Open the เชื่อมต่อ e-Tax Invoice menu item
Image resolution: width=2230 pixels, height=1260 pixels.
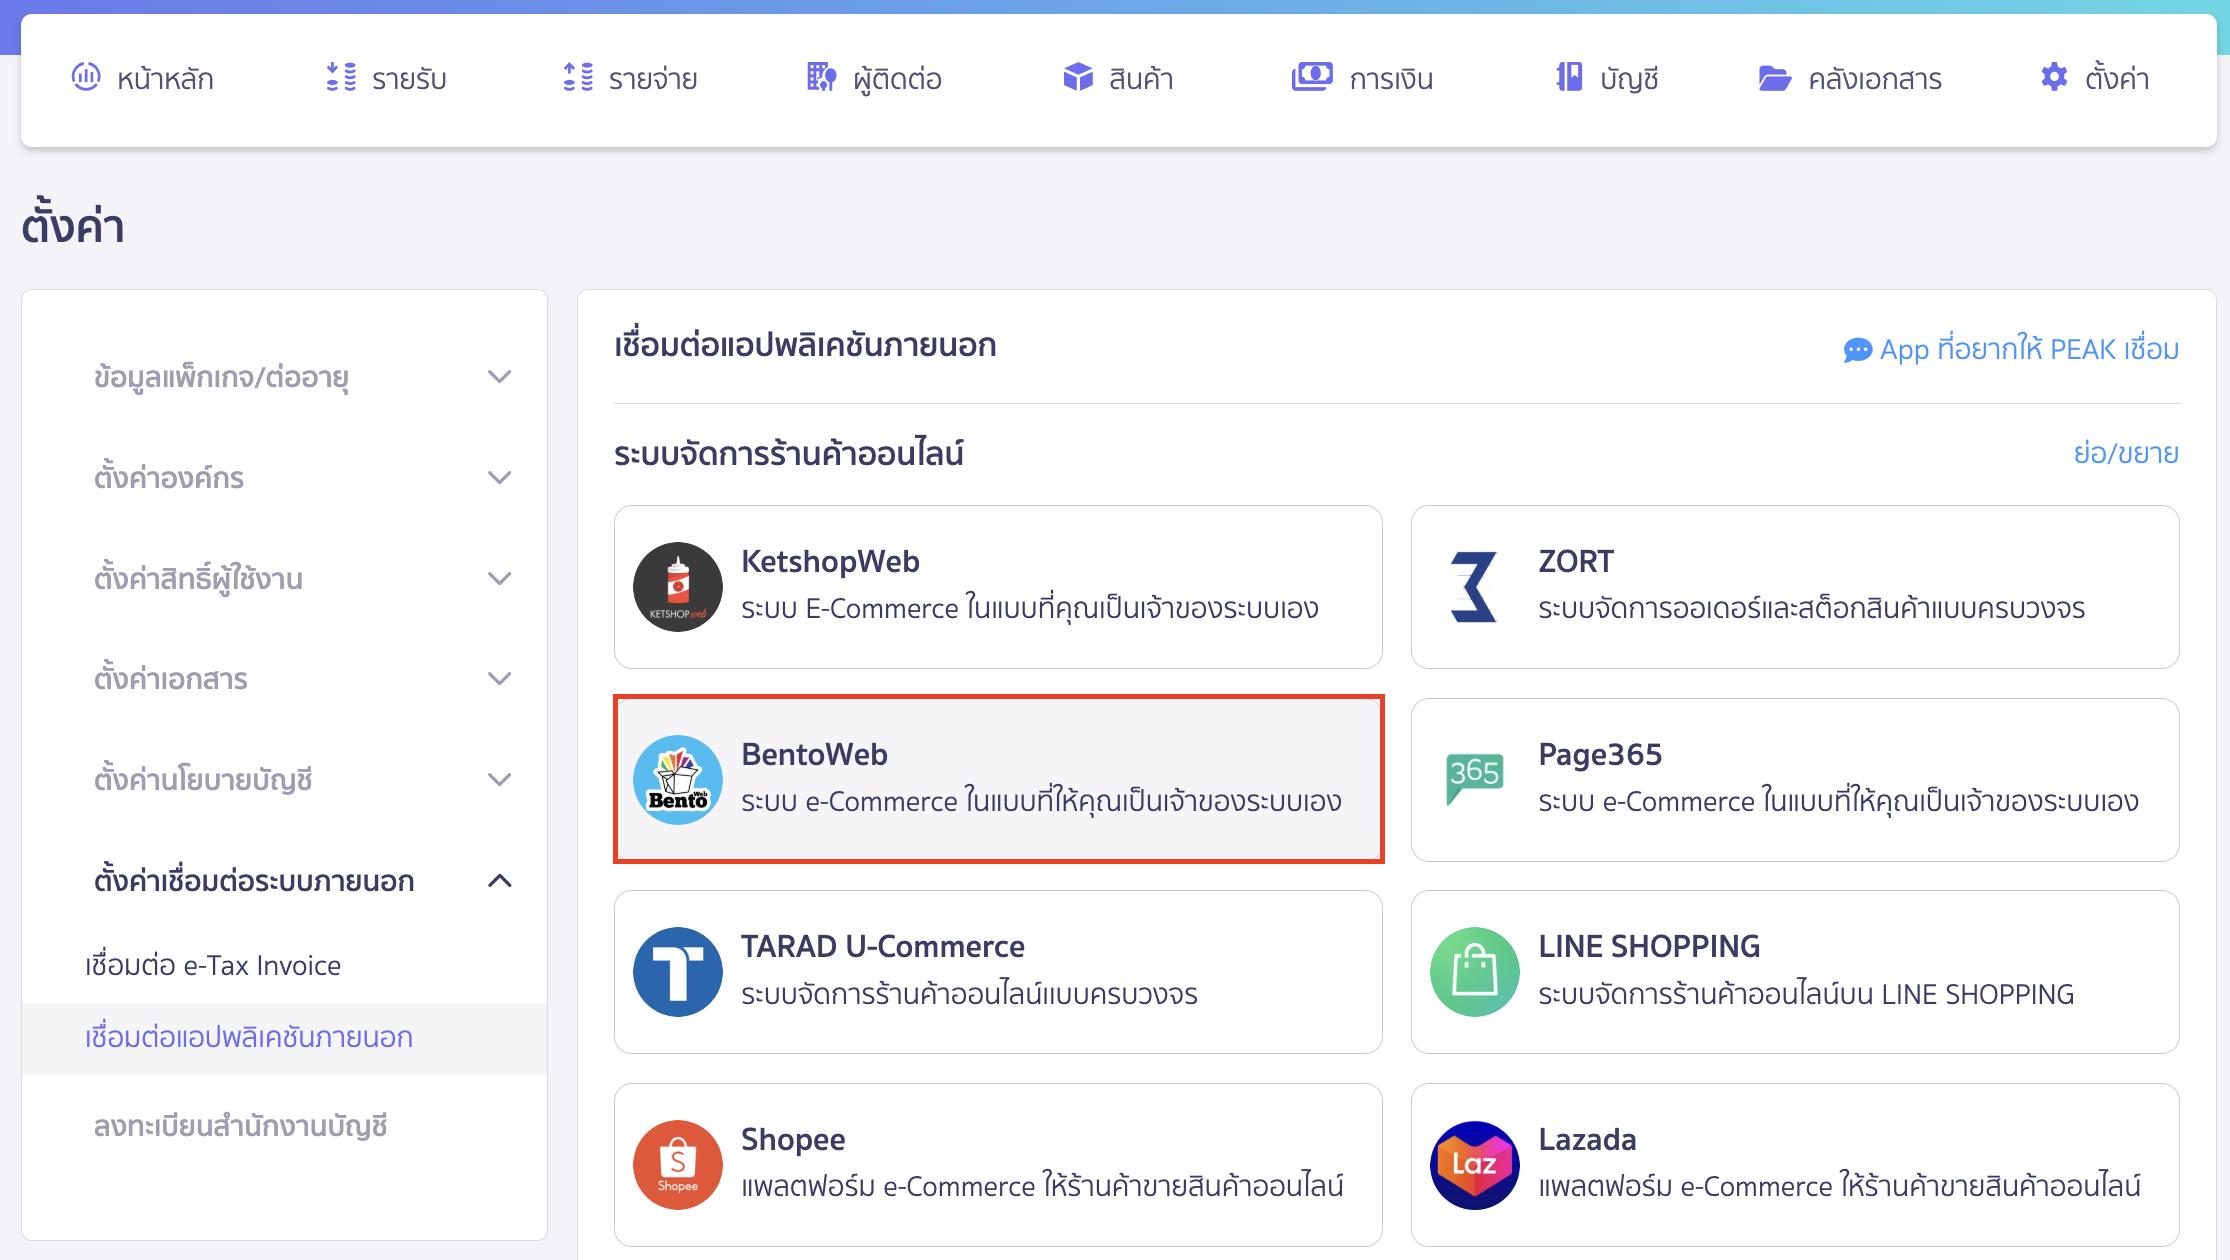point(212,963)
